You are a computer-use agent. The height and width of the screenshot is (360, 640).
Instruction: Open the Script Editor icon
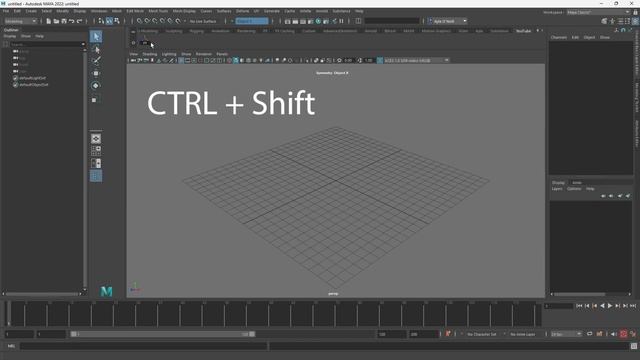click(633, 346)
